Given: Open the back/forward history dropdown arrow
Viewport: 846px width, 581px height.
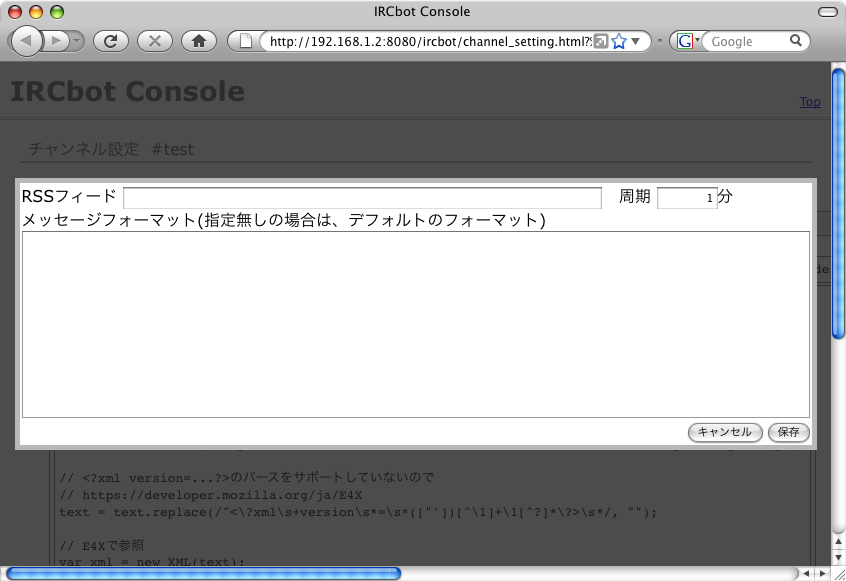Looking at the screenshot, I should [x=76, y=41].
